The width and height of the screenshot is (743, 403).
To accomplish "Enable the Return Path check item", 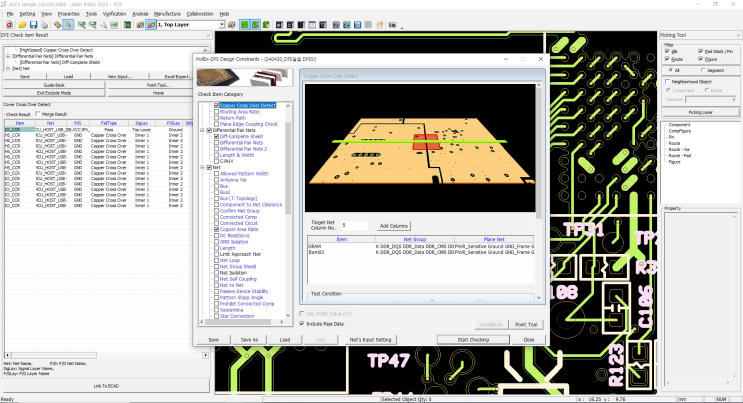I will tap(217, 118).
